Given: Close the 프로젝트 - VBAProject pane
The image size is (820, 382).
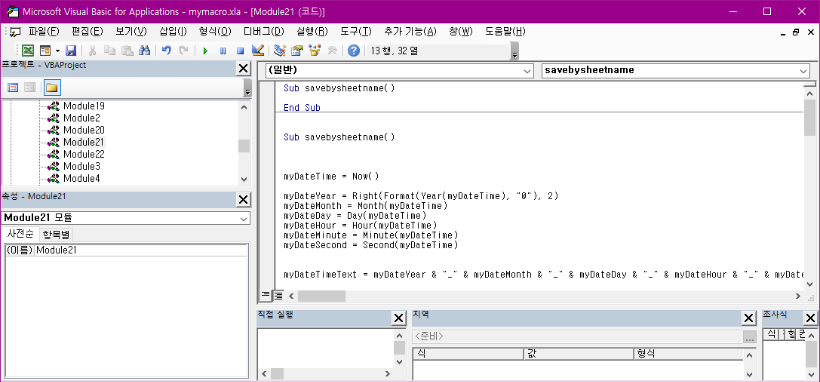Looking at the screenshot, I should click(243, 69).
